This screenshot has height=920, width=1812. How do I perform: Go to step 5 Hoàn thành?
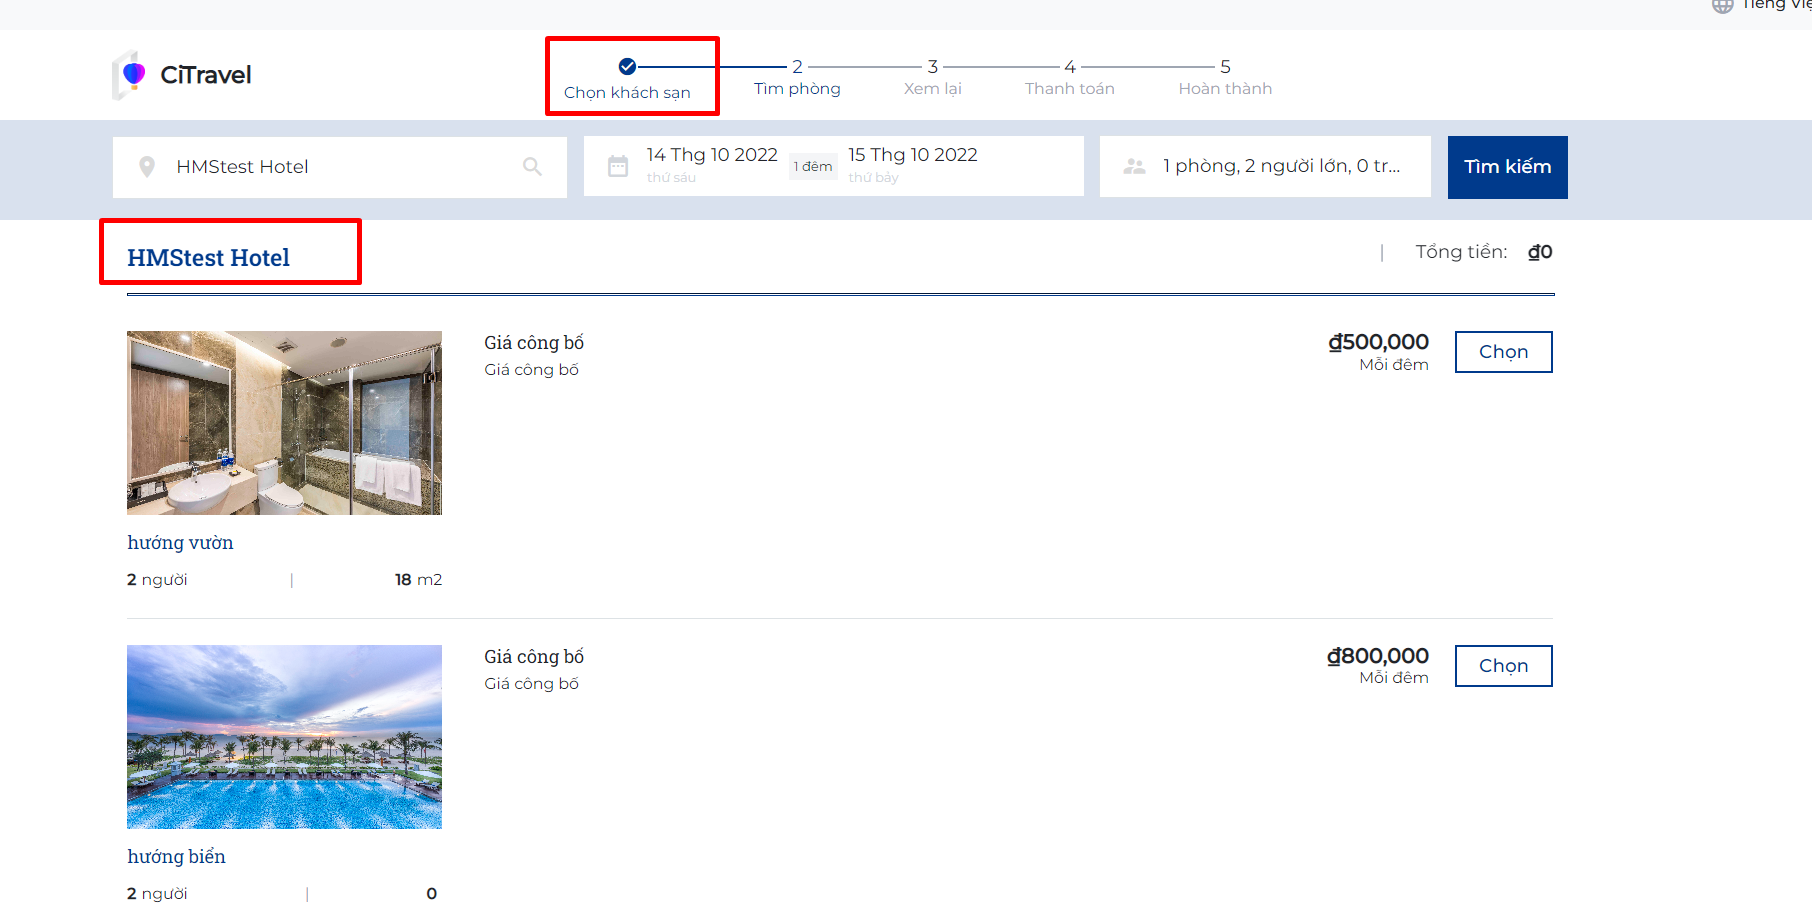(x=1224, y=78)
